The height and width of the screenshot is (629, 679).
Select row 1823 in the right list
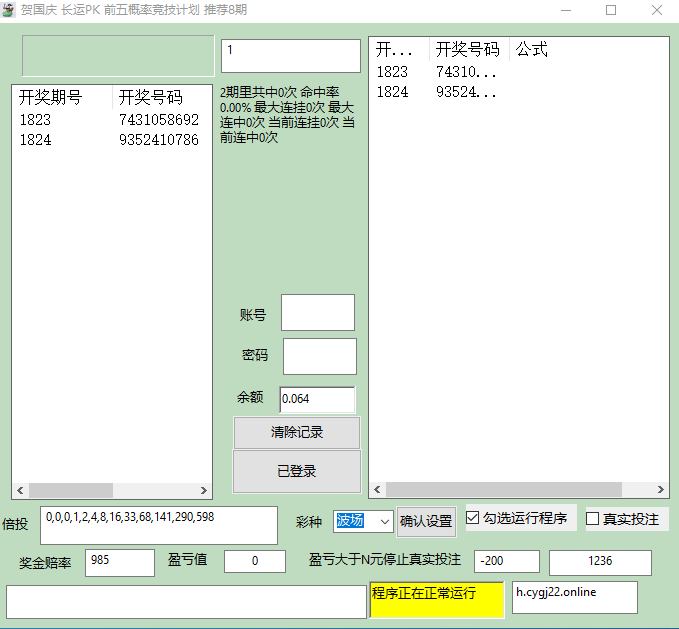pyautogui.click(x=392, y=72)
